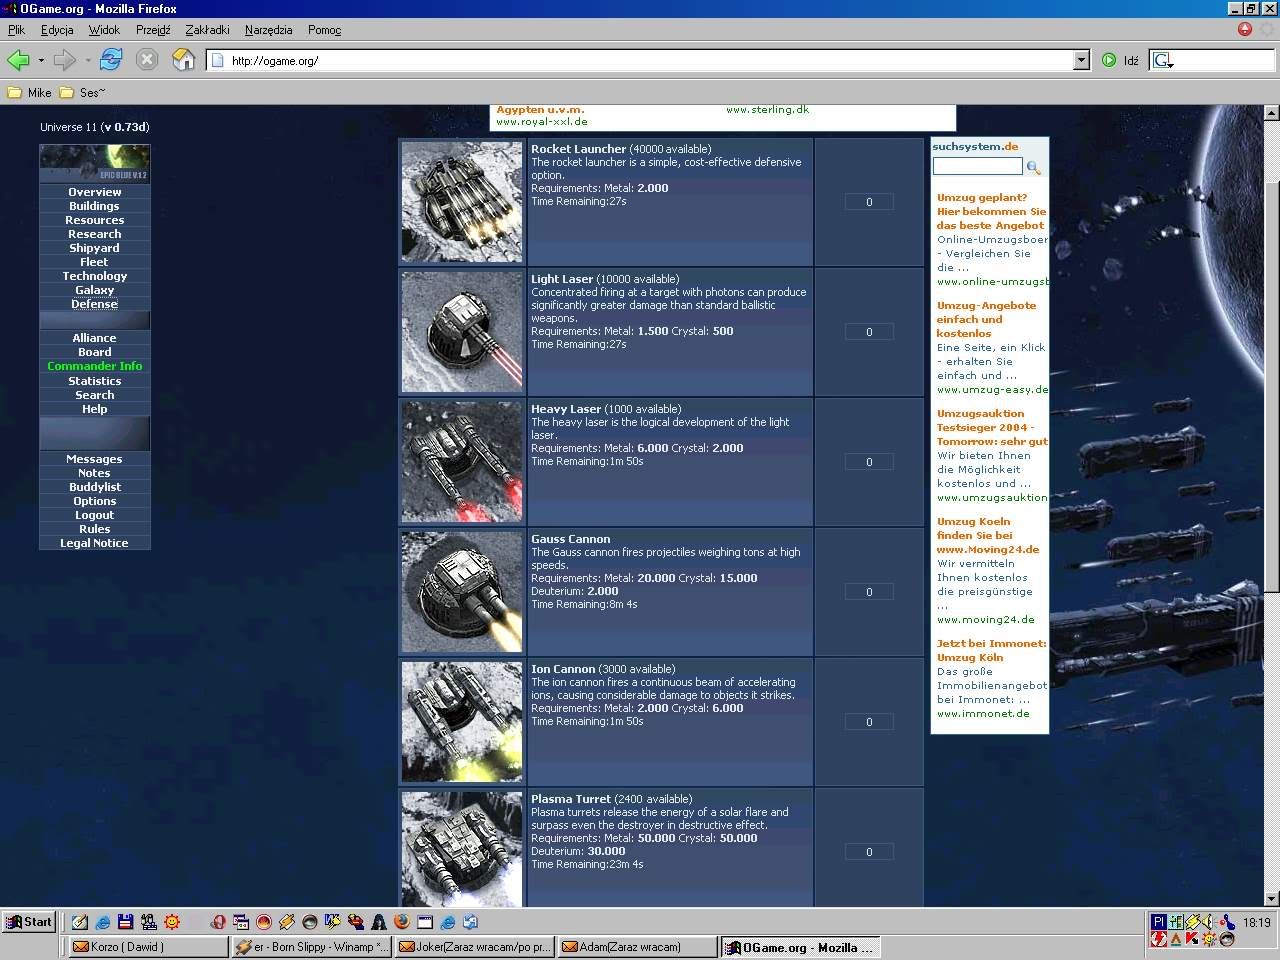Open the Back button history dropdown arrow
Viewport: 1280px width, 960px height.
click(41, 60)
